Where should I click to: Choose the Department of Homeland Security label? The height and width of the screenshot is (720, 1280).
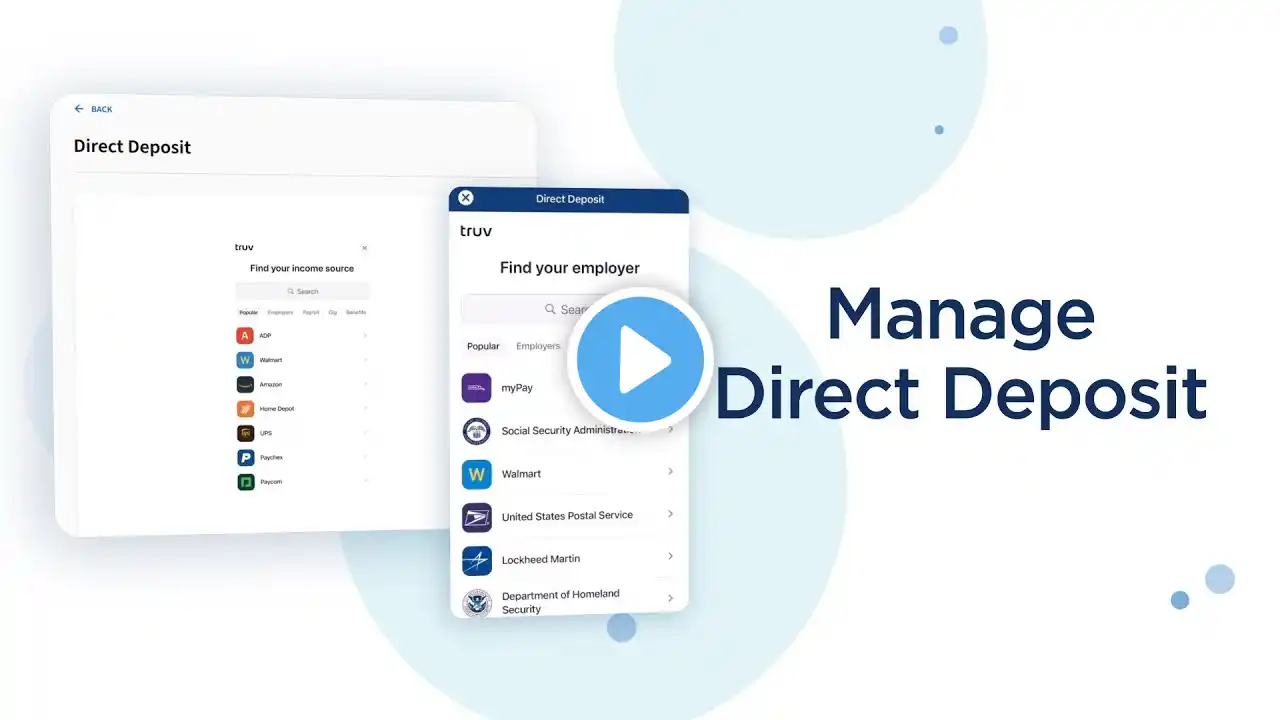click(561, 601)
